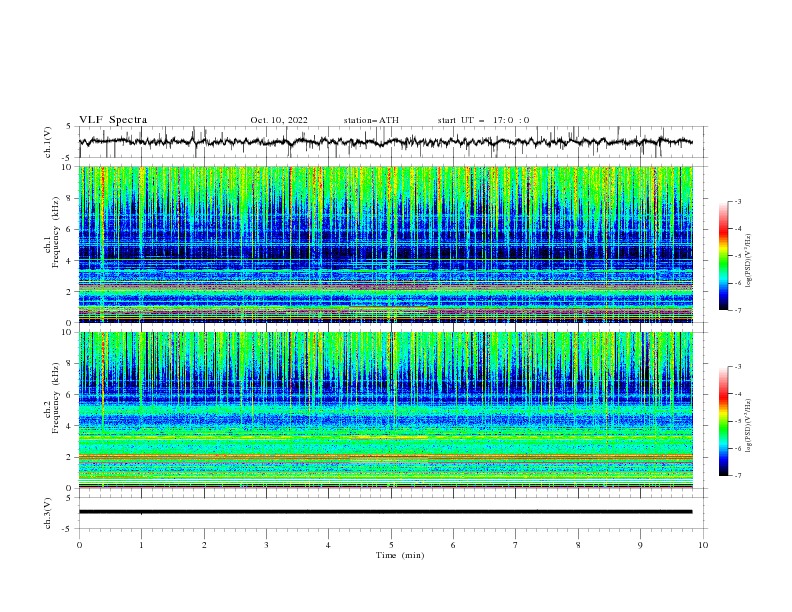
Task: Click the time axis tick label '8'
Action: 578,545
